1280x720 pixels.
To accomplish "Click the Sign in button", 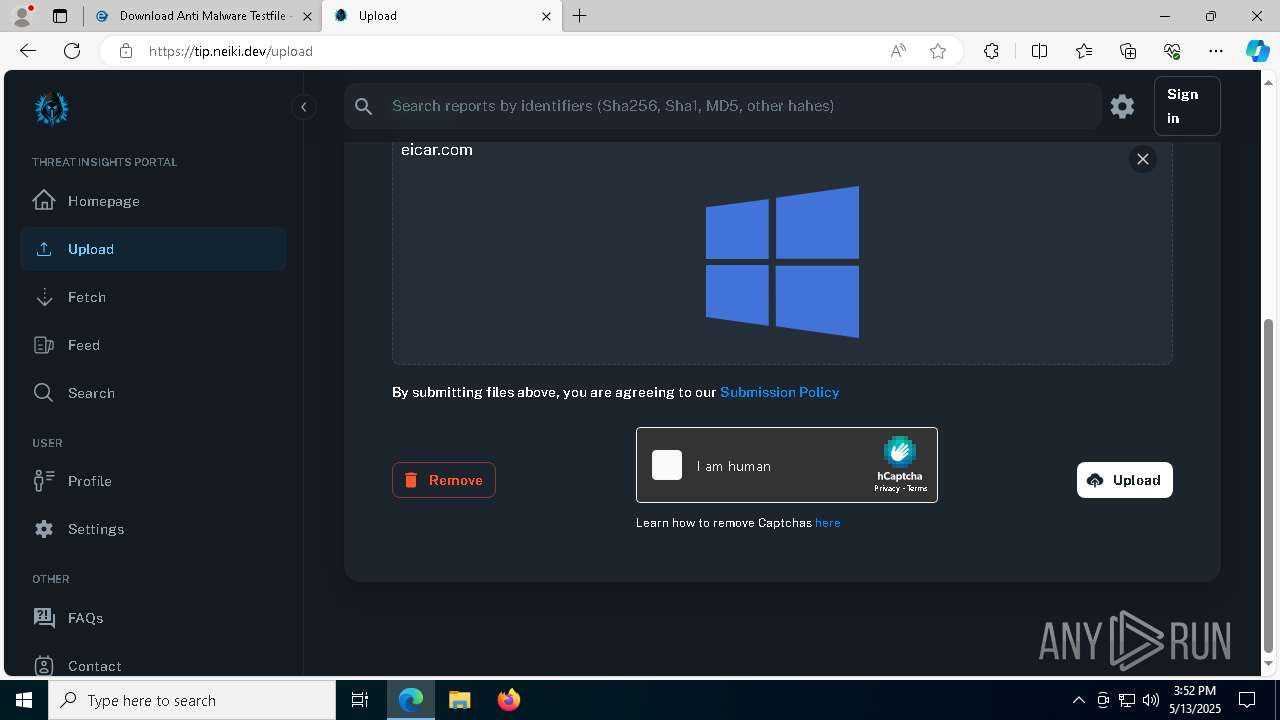I will (x=1187, y=106).
